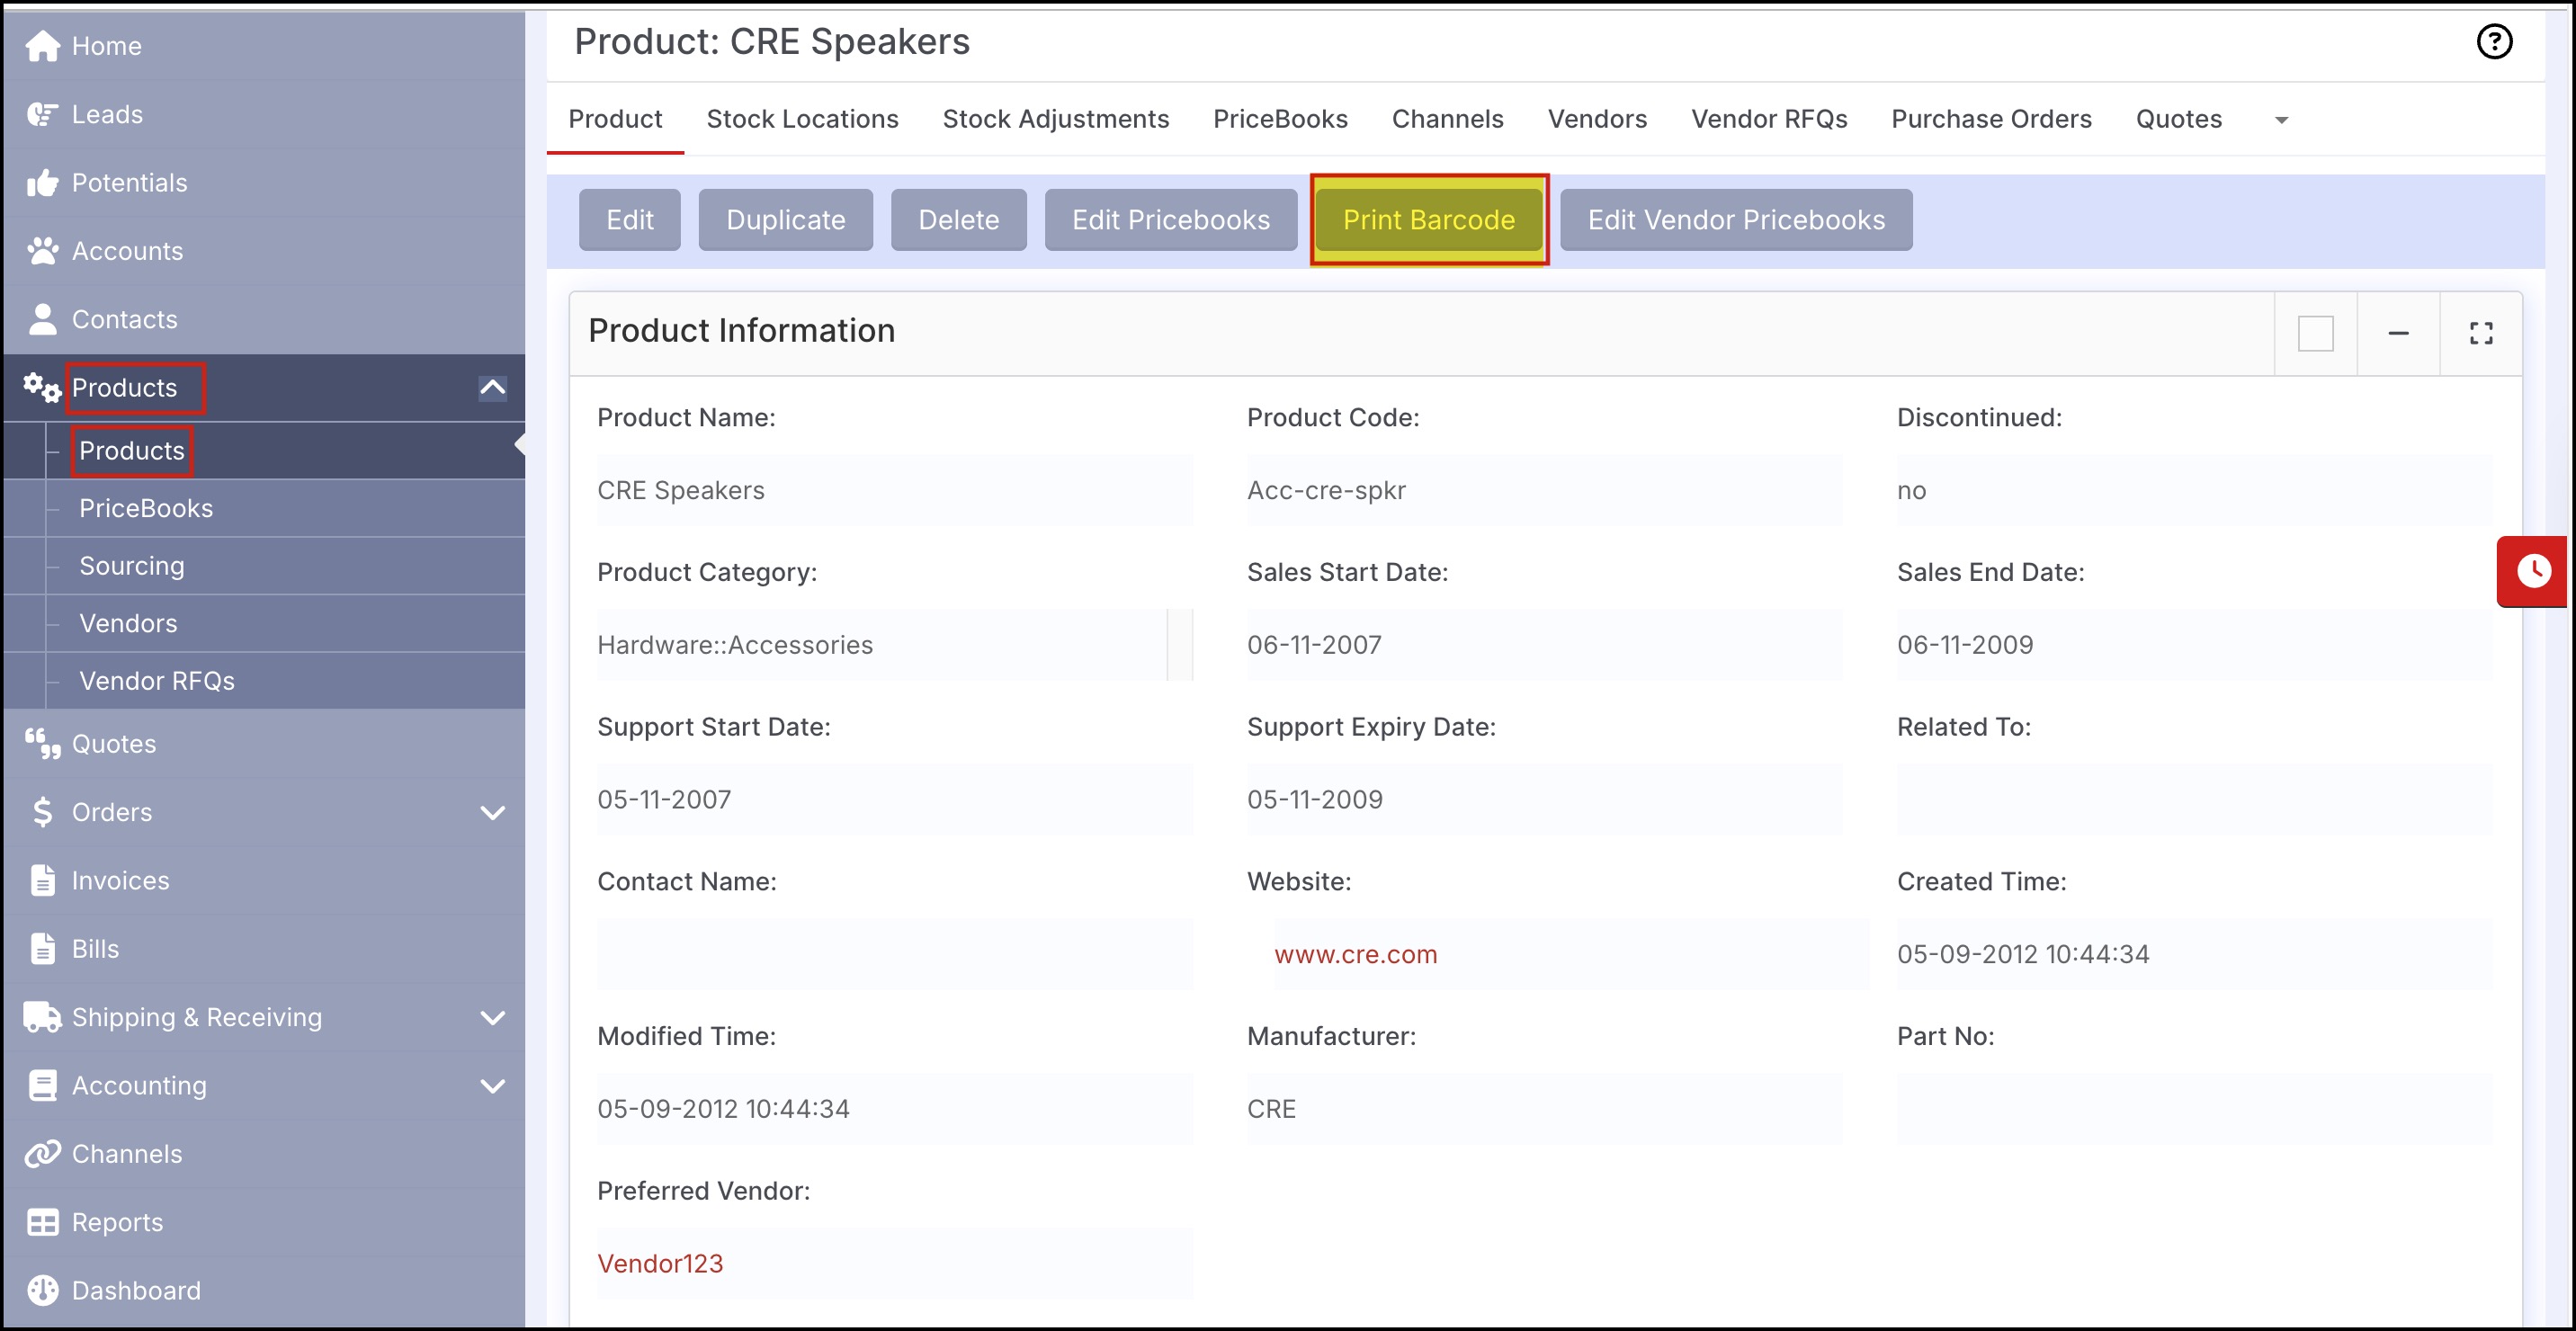Click the Potentials thumbs-up icon

pyautogui.click(x=42, y=183)
